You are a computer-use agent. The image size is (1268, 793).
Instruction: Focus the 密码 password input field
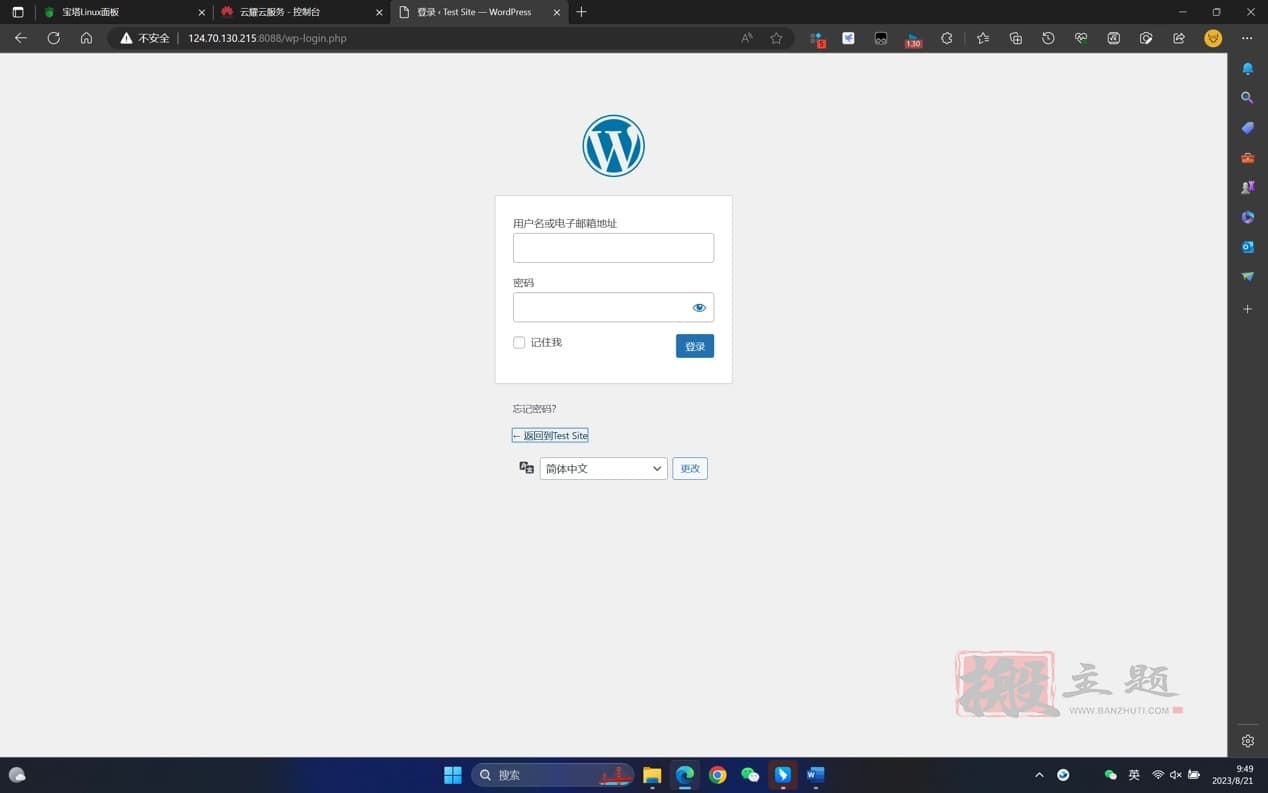(x=613, y=307)
